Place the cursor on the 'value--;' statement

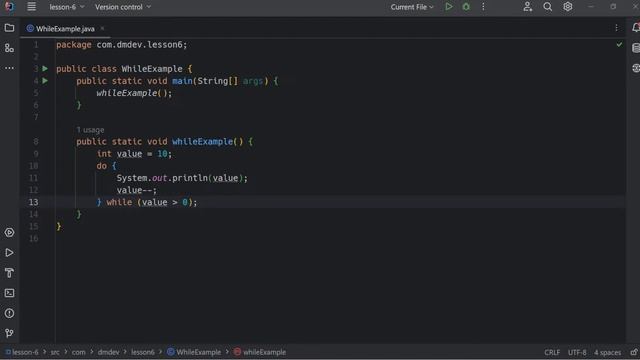pos(137,190)
